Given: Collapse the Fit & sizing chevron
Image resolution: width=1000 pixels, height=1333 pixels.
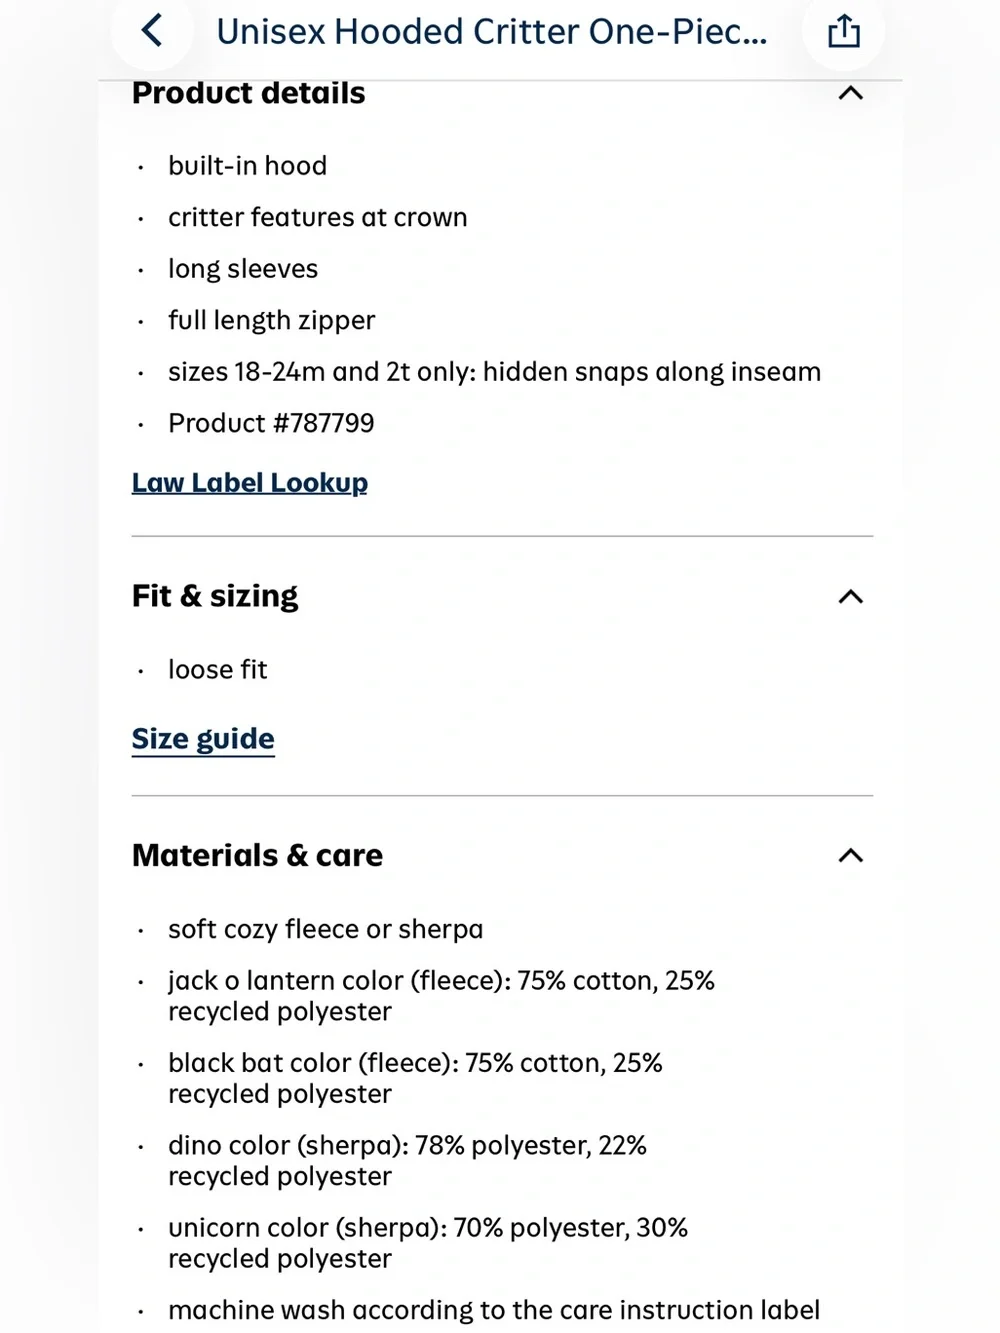Looking at the screenshot, I should (x=850, y=597).
